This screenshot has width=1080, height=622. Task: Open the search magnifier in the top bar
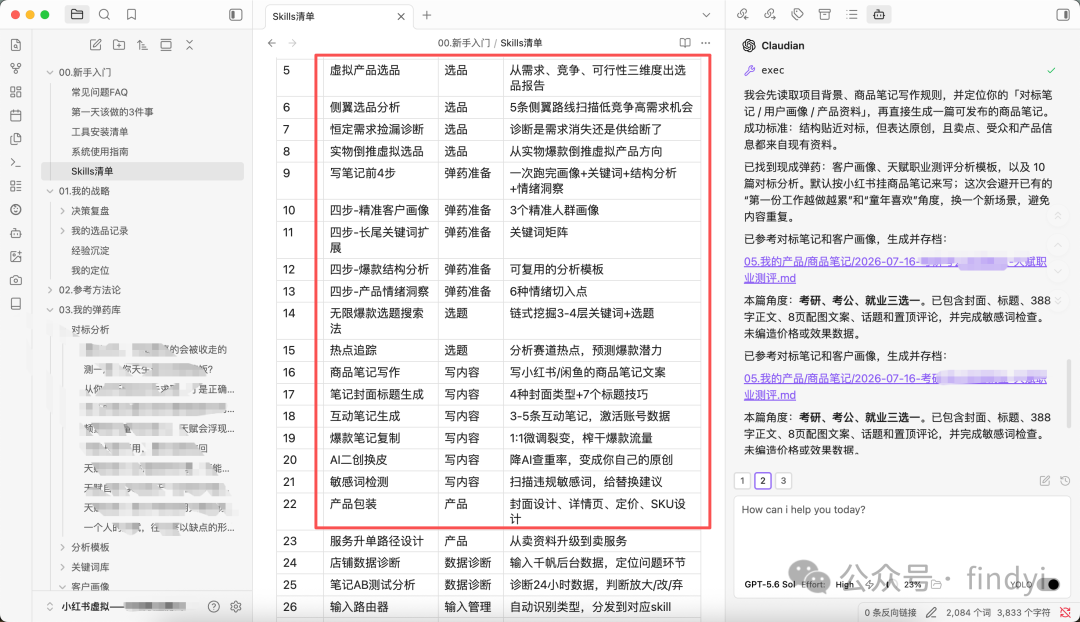(x=104, y=14)
